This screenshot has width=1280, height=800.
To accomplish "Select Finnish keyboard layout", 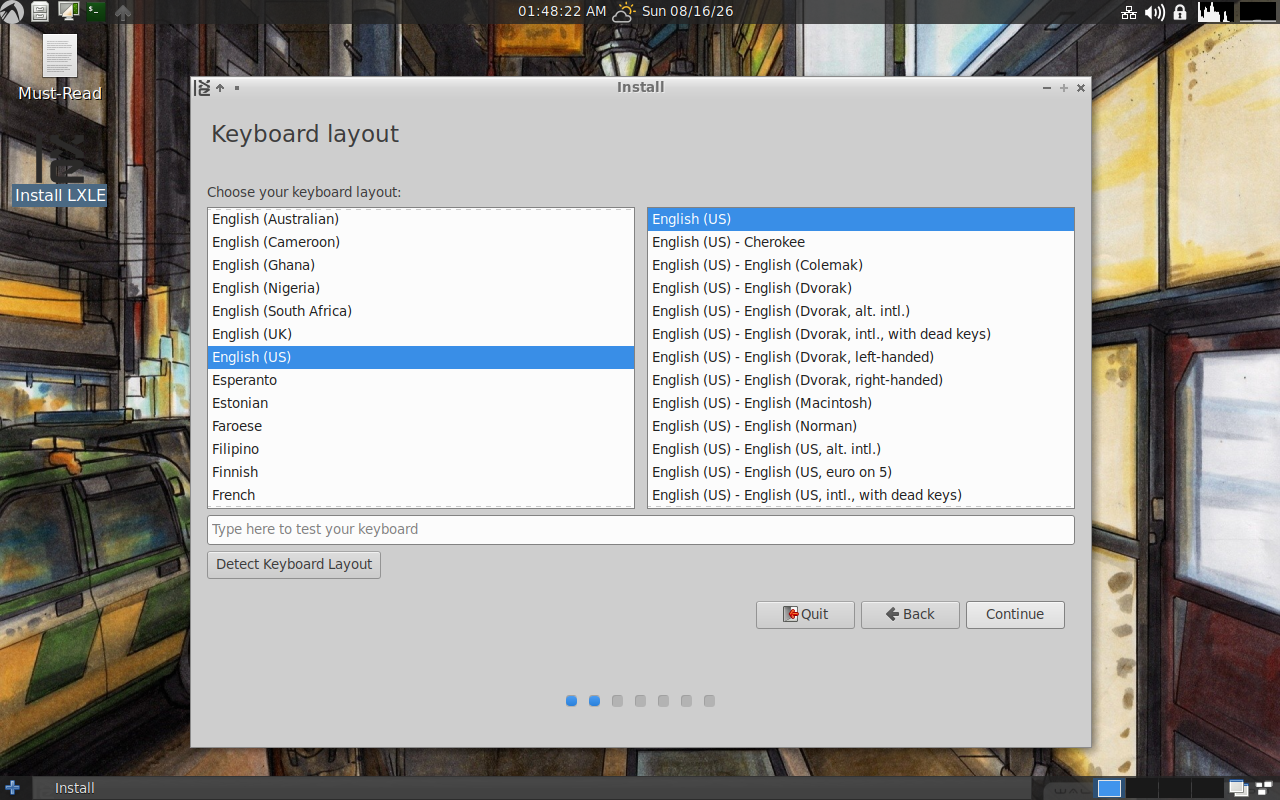I will (x=421, y=472).
